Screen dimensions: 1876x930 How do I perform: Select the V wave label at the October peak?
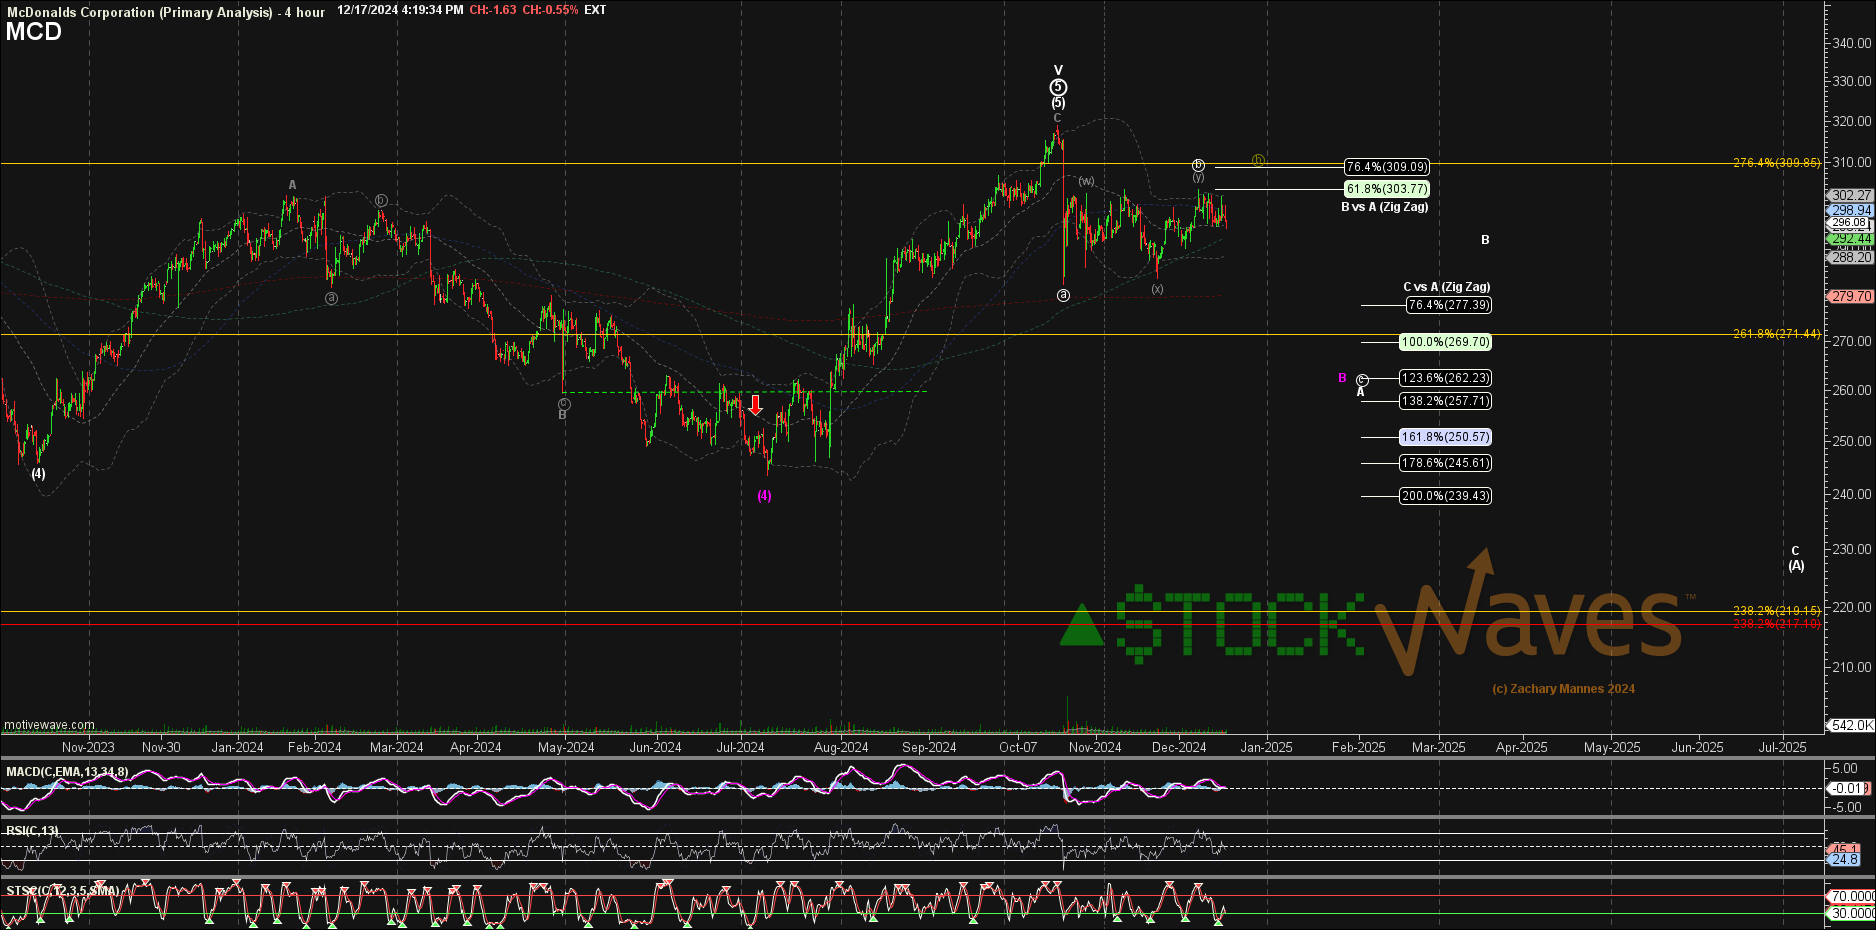[1058, 71]
